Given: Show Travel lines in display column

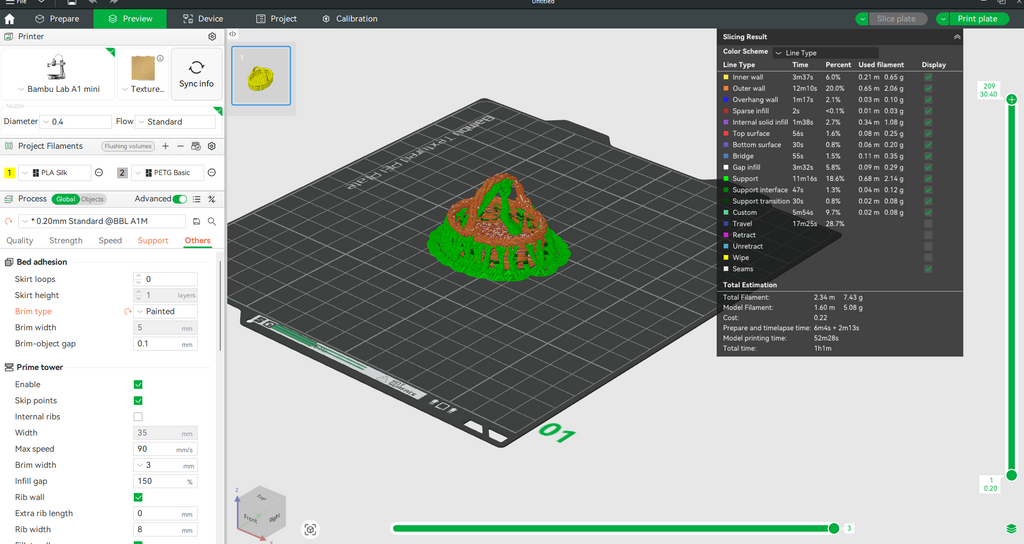Looking at the screenshot, I should pos(929,224).
